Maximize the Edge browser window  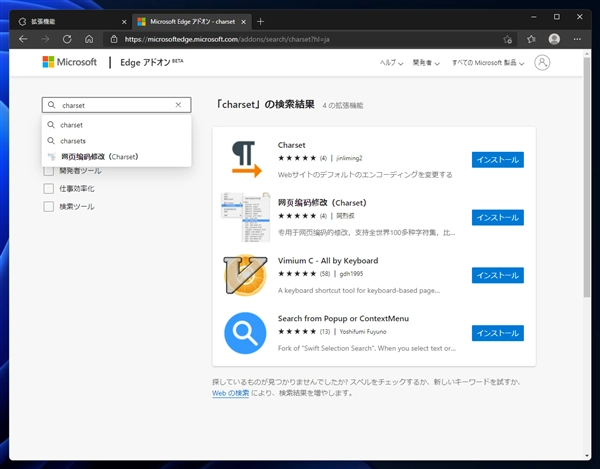pos(557,17)
